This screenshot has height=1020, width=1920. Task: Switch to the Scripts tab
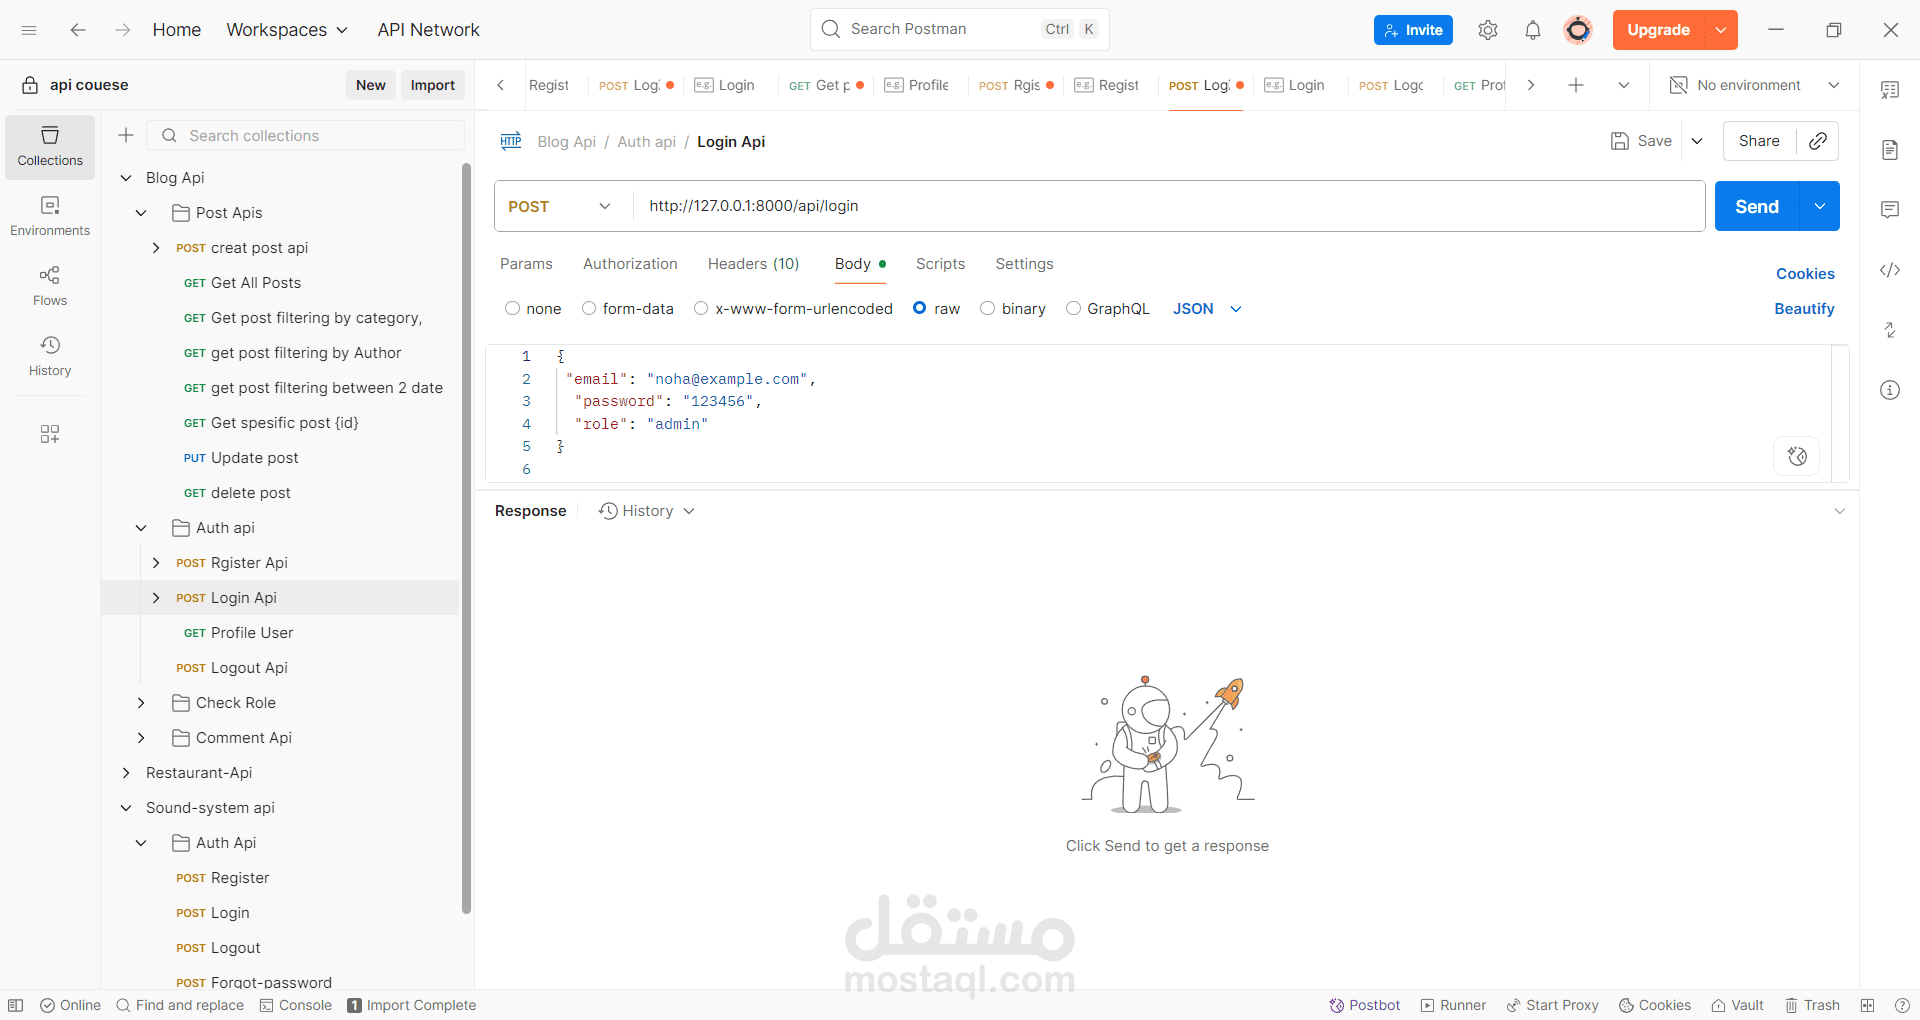point(940,264)
